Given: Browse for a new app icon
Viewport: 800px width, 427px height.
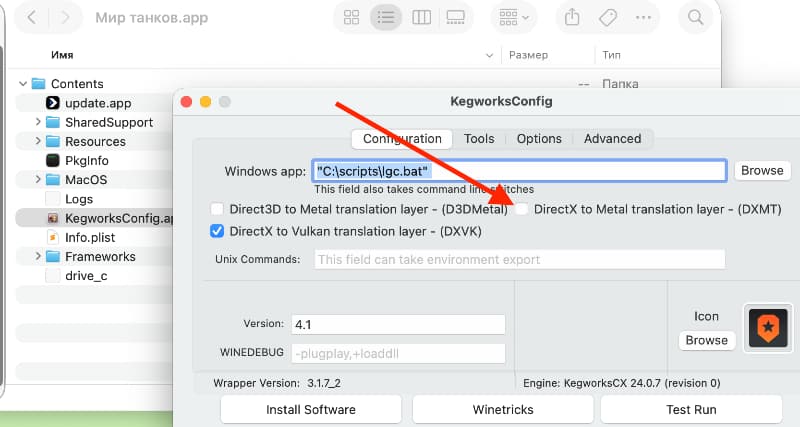Looking at the screenshot, I should (707, 340).
